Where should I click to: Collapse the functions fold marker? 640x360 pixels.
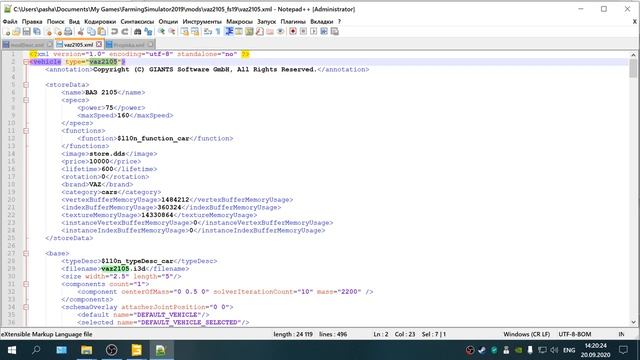tap(26, 131)
